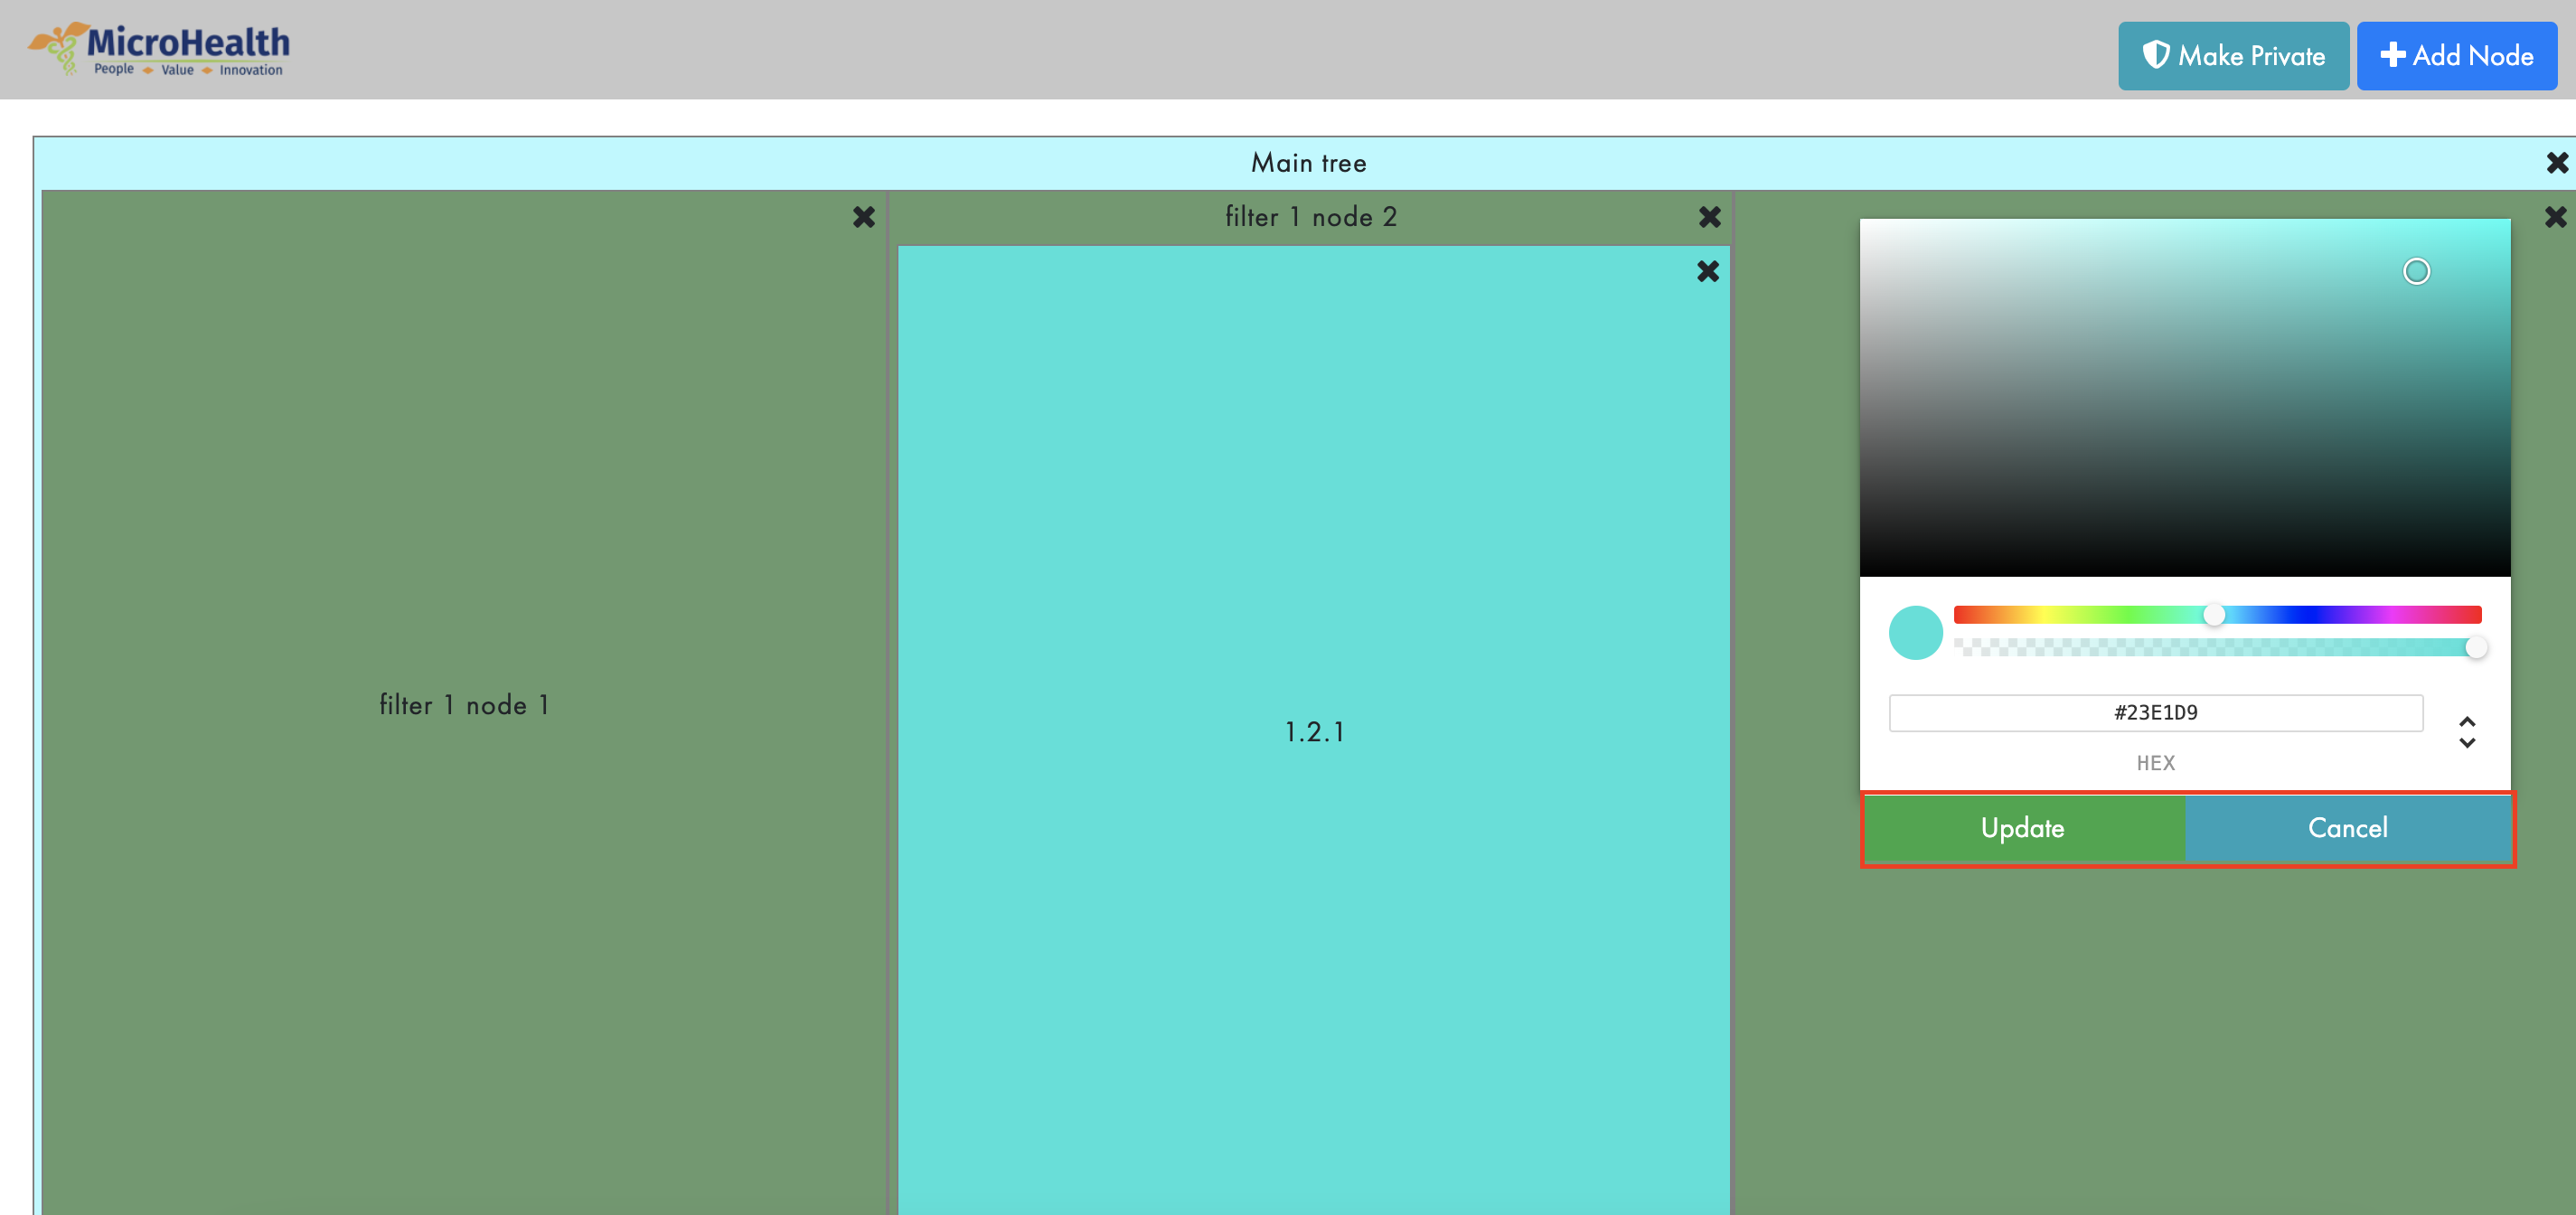Click the down arrow below the HEX field

coord(2467,745)
